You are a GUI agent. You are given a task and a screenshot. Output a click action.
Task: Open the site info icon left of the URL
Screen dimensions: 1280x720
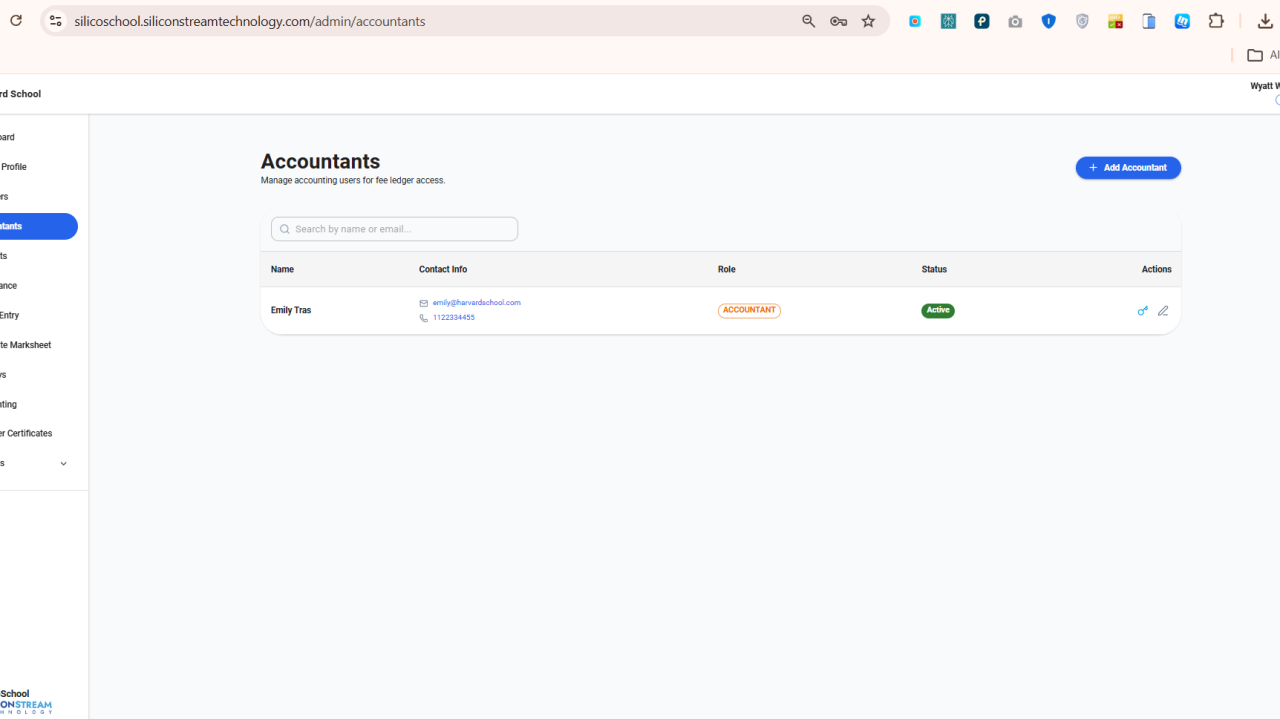pyautogui.click(x=55, y=21)
